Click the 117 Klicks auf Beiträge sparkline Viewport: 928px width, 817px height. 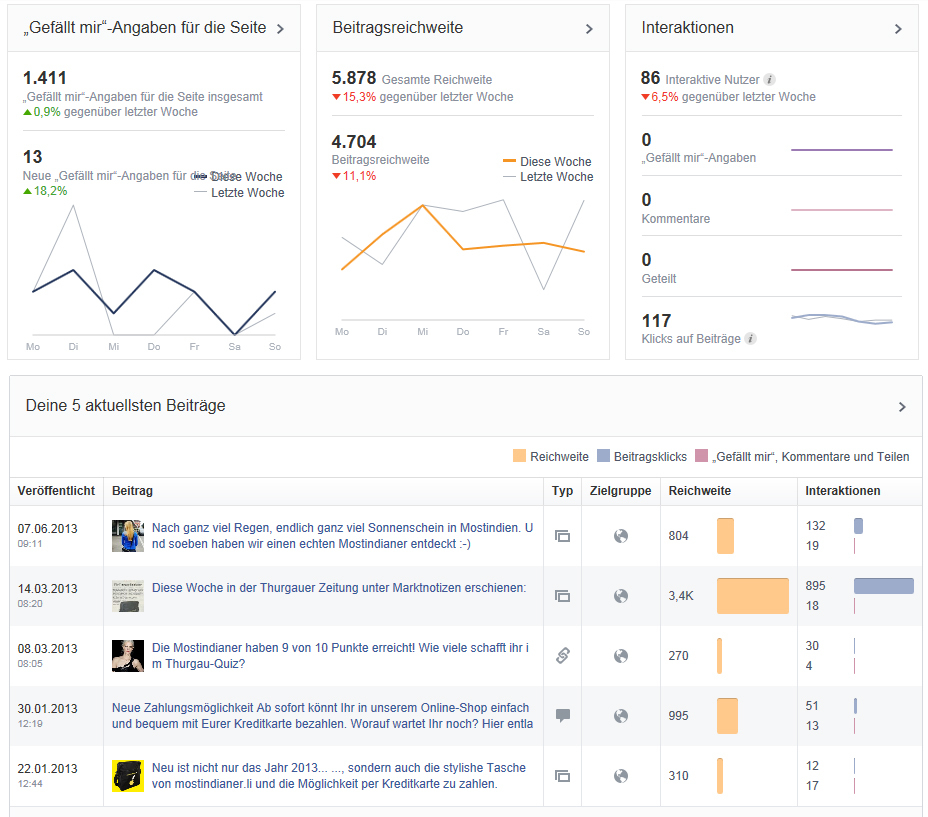(842, 320)
